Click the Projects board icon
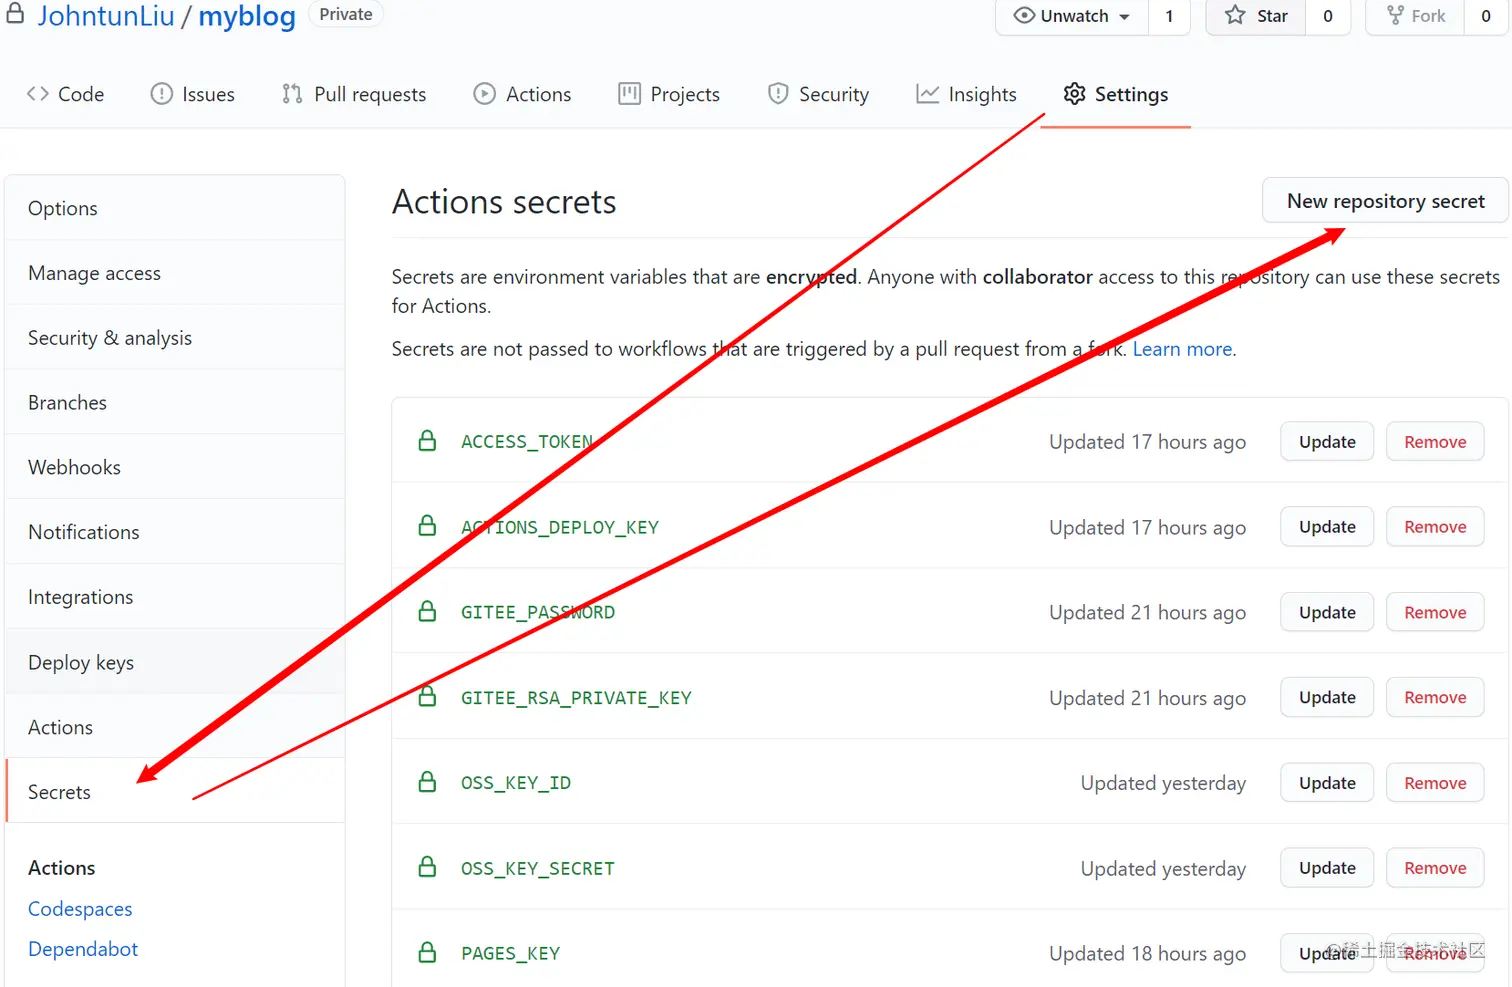The image size is (1512, 987). coord(629,94)
